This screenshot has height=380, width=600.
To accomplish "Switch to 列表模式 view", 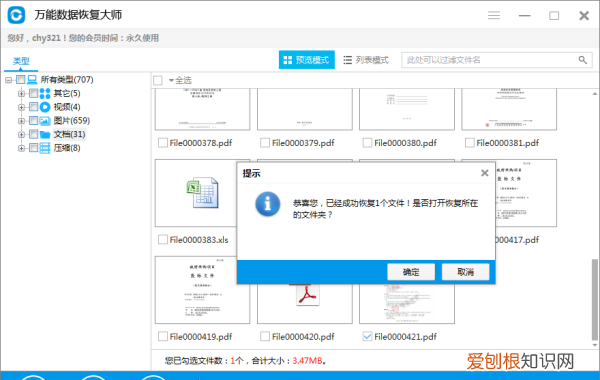I will 366,60.
